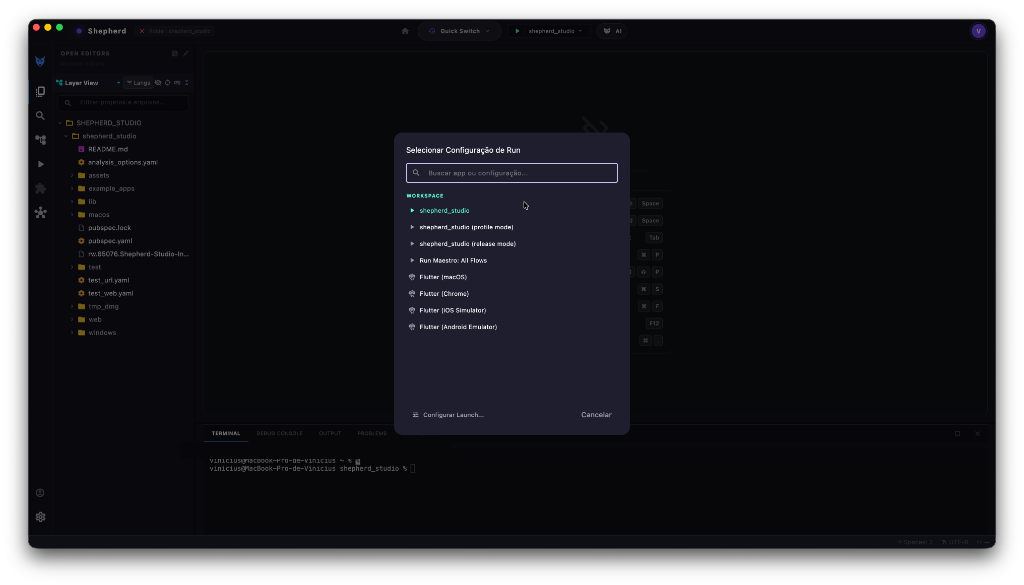Open the source control tree icon in sidebar
The width and height of the screenshot is (1024, 585).
tap(40, 140)
